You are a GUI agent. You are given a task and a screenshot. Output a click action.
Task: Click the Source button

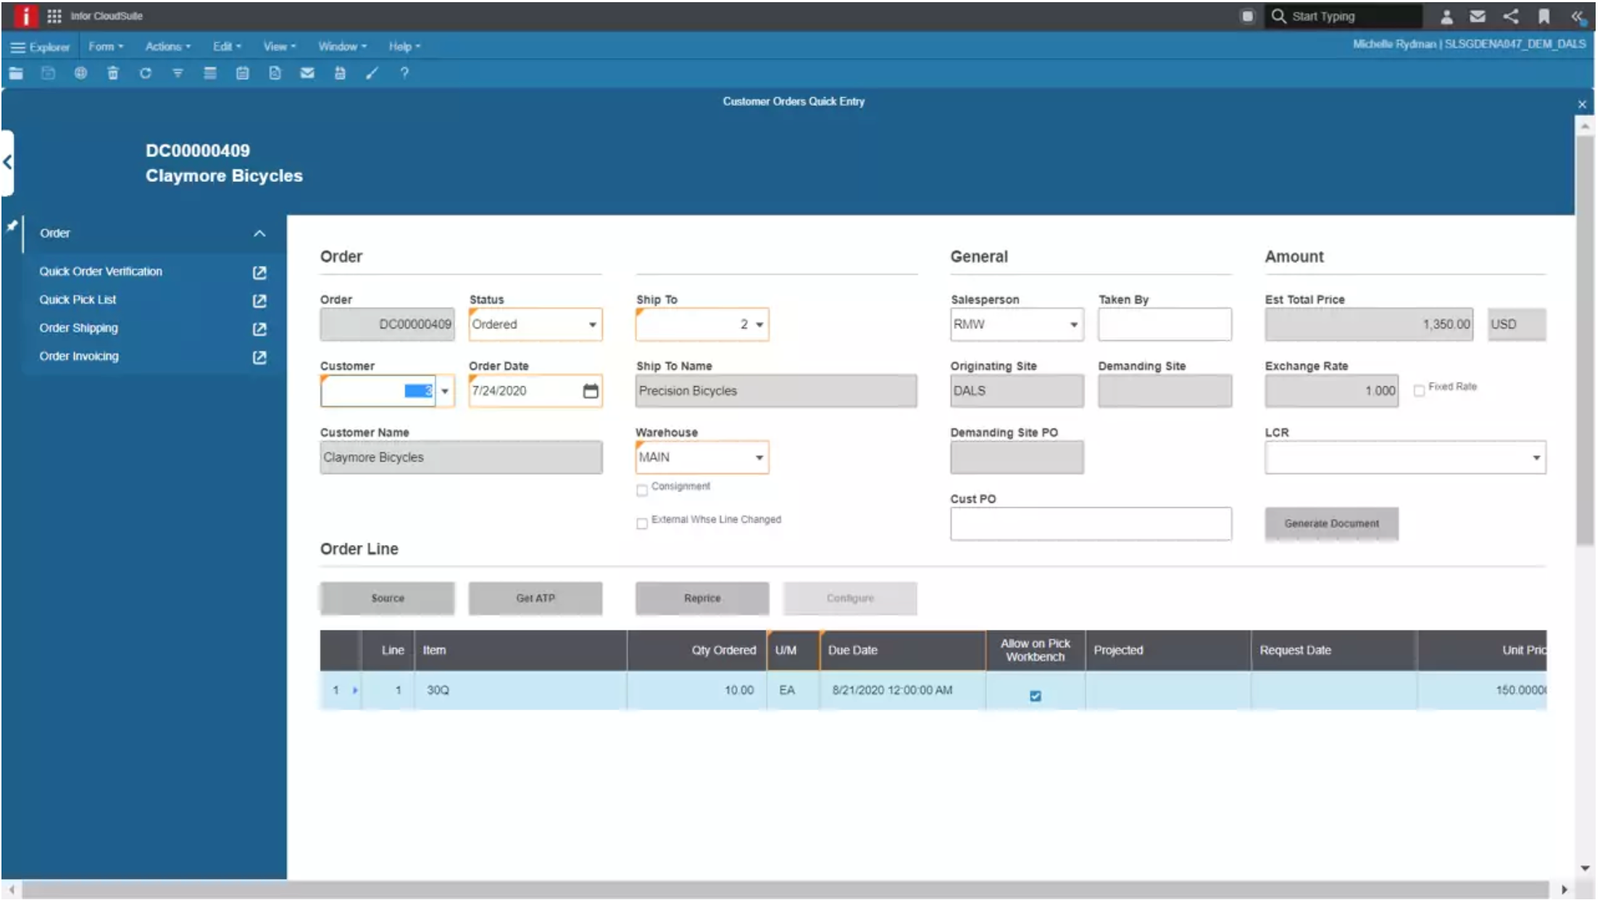387,598
